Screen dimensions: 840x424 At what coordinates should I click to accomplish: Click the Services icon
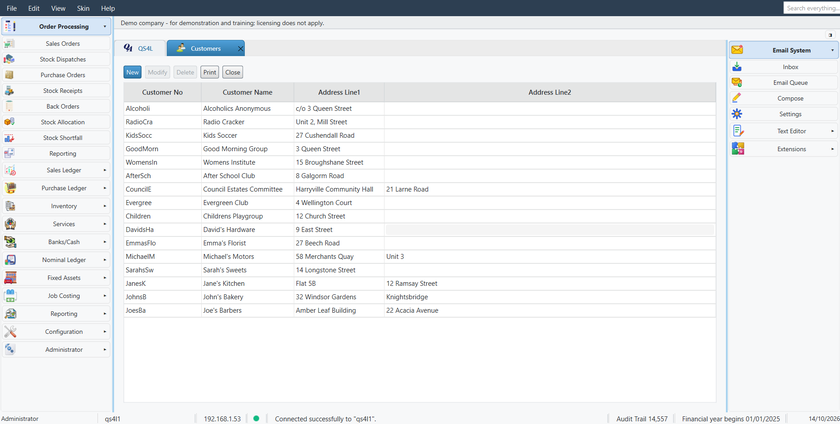[x=10, y=224]
